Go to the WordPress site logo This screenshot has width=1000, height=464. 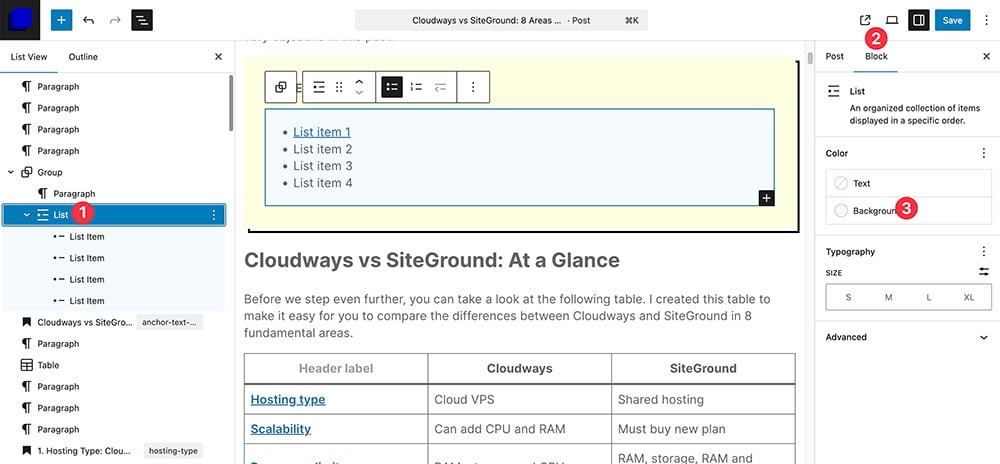click(x=20, y=20)
